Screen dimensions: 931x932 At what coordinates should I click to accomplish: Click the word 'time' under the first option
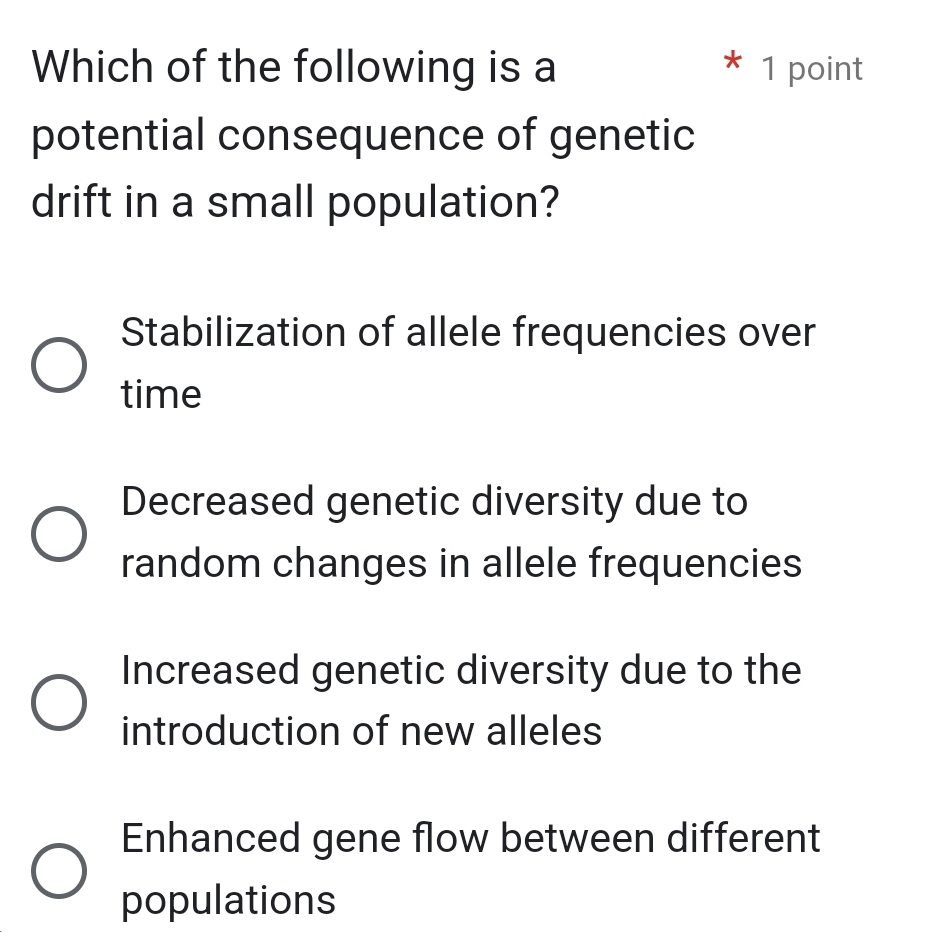[160, 394]
